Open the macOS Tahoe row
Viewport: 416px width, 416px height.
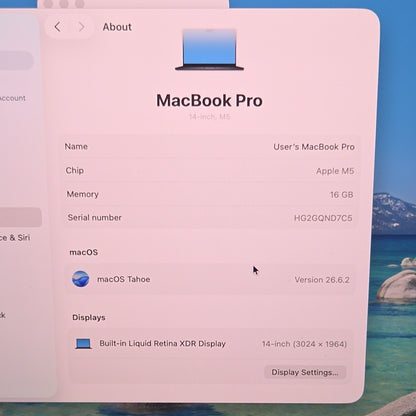point(210,279)
